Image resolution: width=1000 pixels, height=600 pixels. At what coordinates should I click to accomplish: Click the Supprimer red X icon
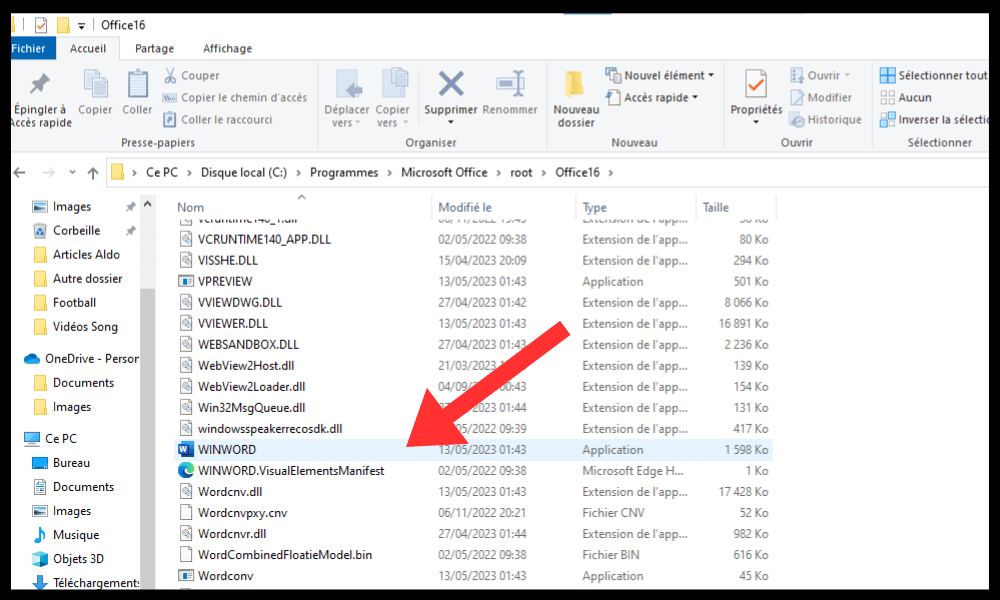tap(451, 84)
